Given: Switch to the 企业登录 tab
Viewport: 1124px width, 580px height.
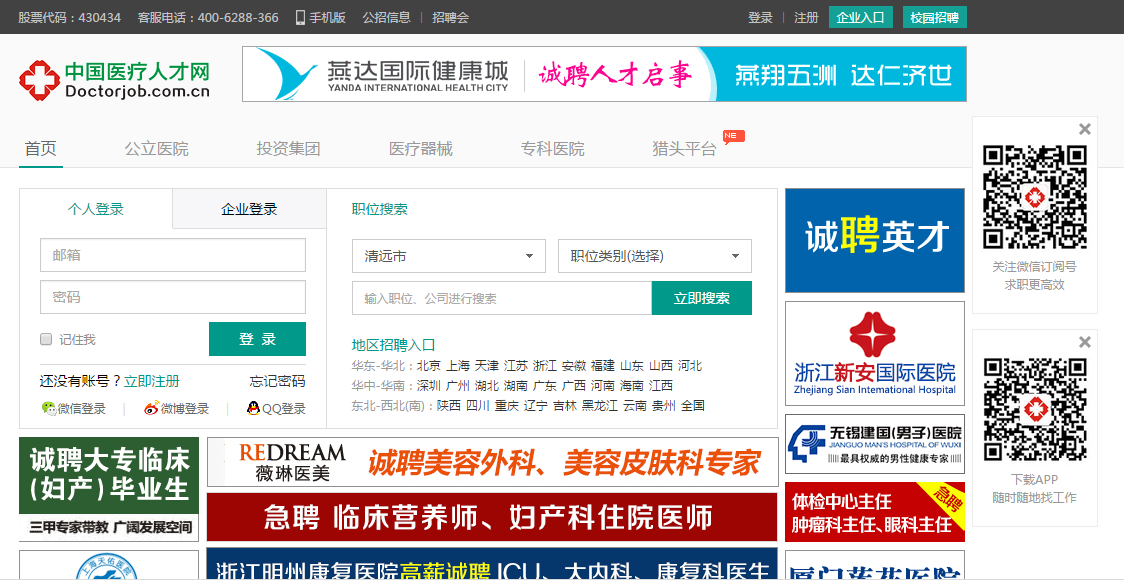Looking at the screenshot, I should (x=249, y=209).
